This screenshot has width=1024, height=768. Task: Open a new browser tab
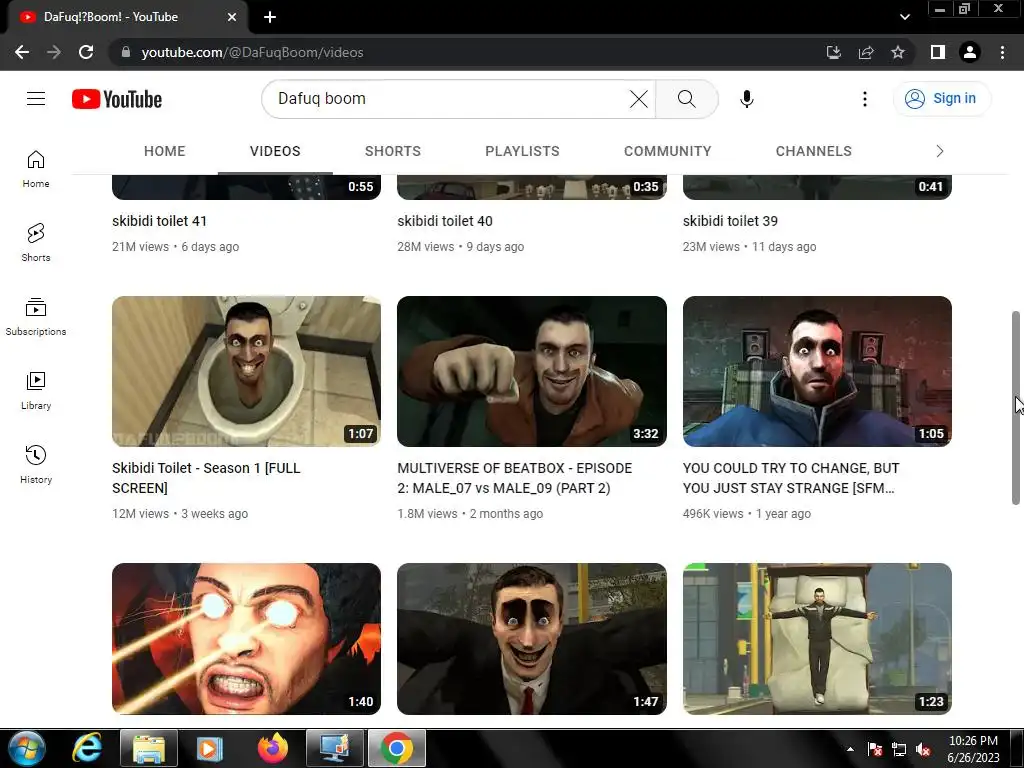[270, 17]
